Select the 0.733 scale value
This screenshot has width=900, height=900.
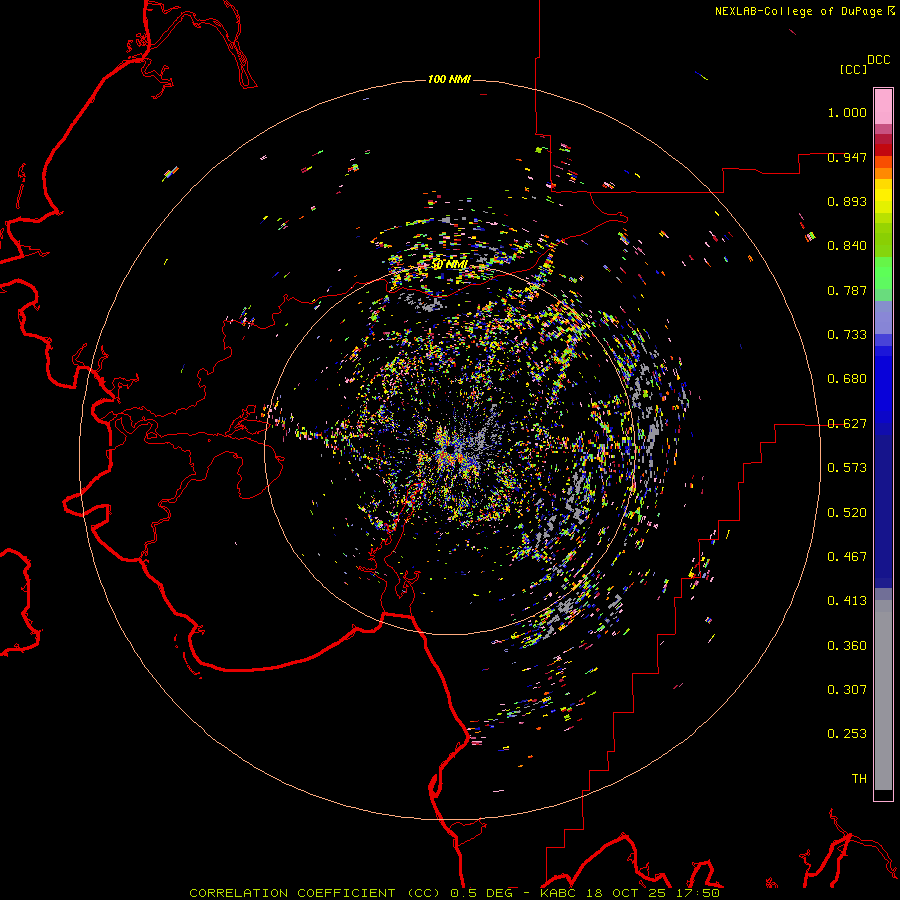847,335
